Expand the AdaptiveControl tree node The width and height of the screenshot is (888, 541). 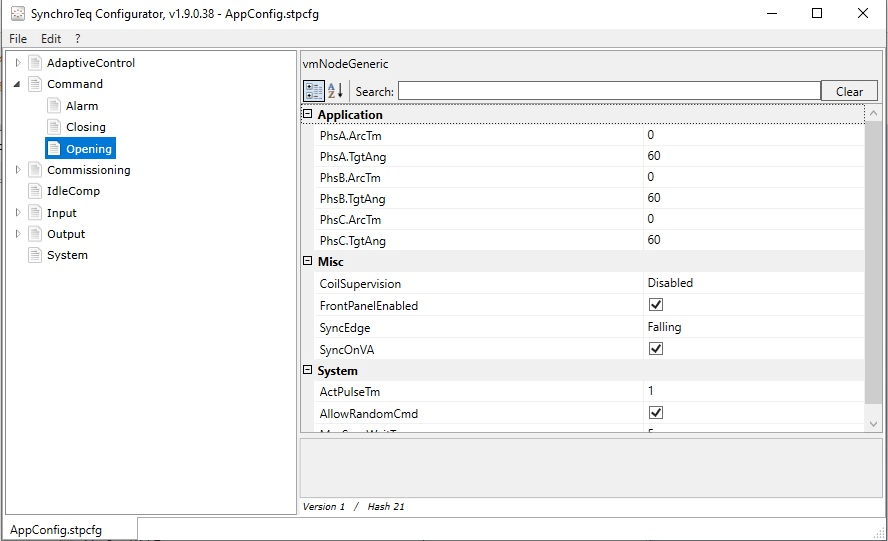[18, 63]
